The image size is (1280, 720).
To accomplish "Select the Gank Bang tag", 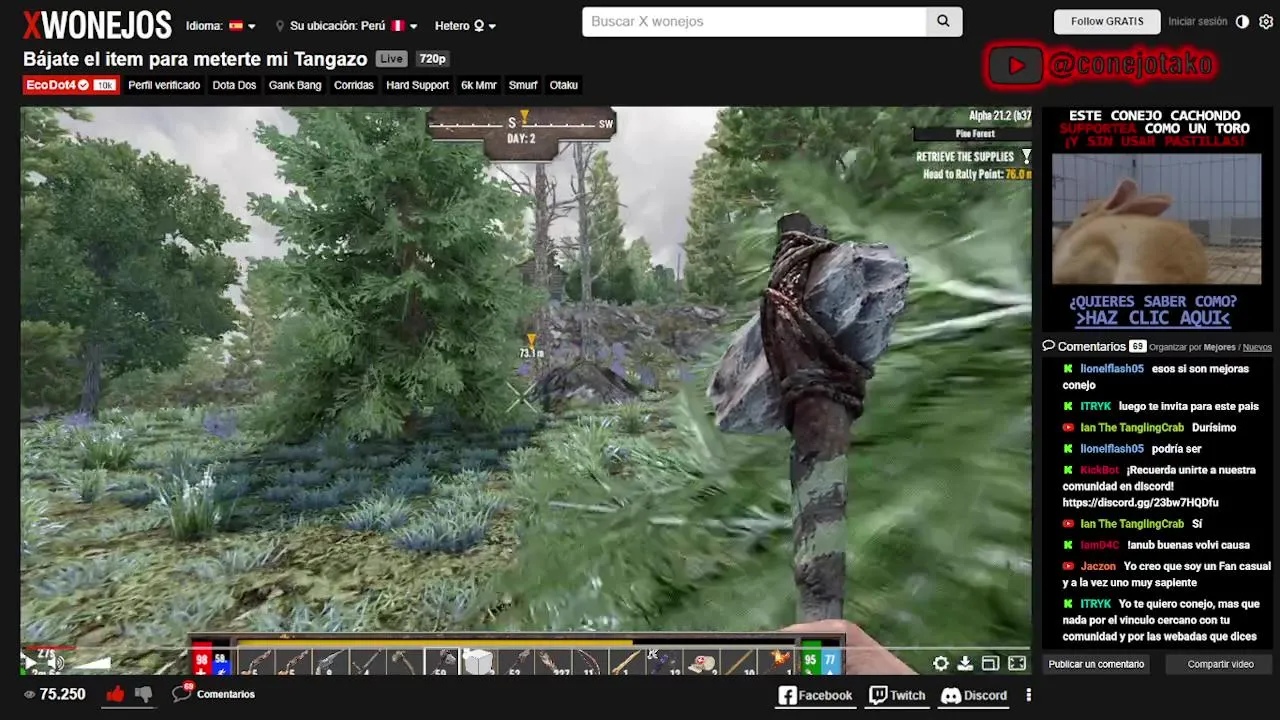I will (x=295, y=85).
